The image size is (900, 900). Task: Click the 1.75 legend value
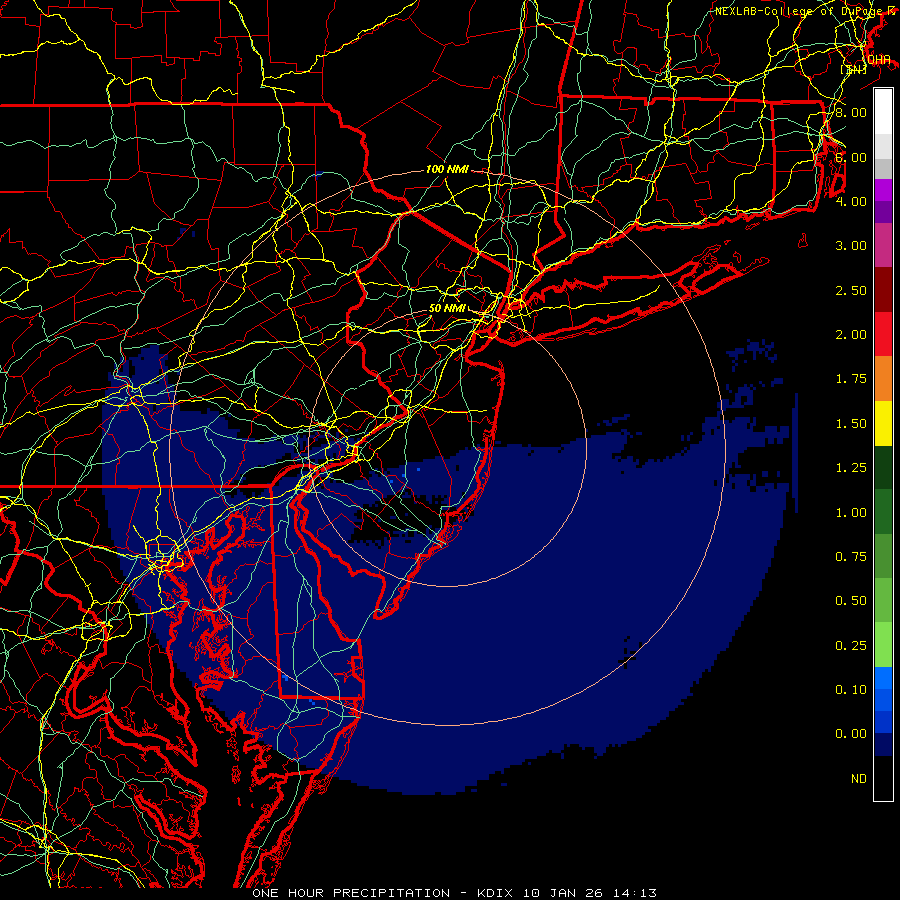coord(851,379)
